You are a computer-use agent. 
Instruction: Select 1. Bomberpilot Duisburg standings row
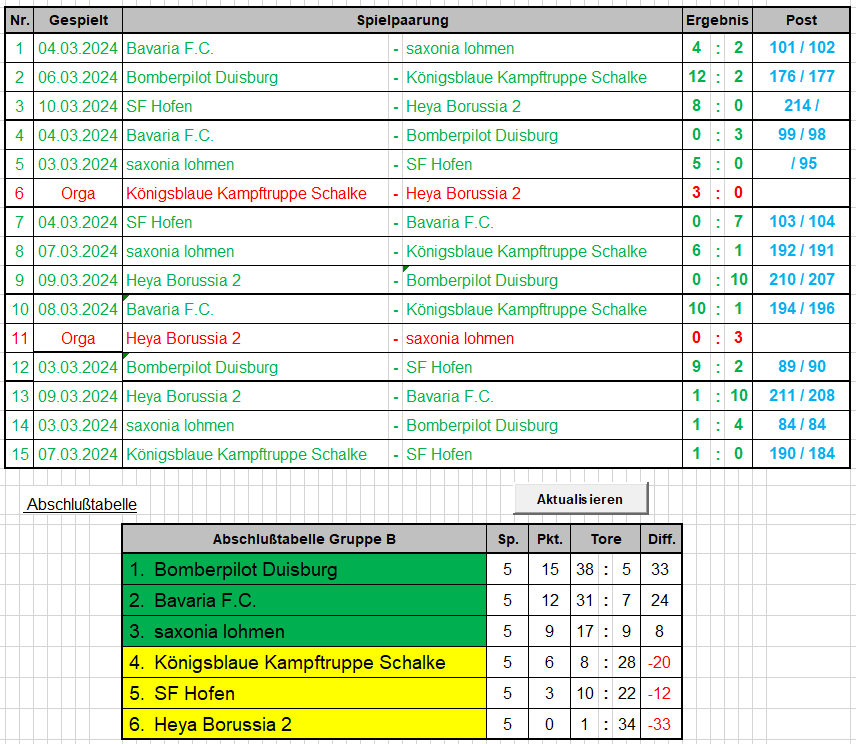pyautogui.click(x=304, y=569)
